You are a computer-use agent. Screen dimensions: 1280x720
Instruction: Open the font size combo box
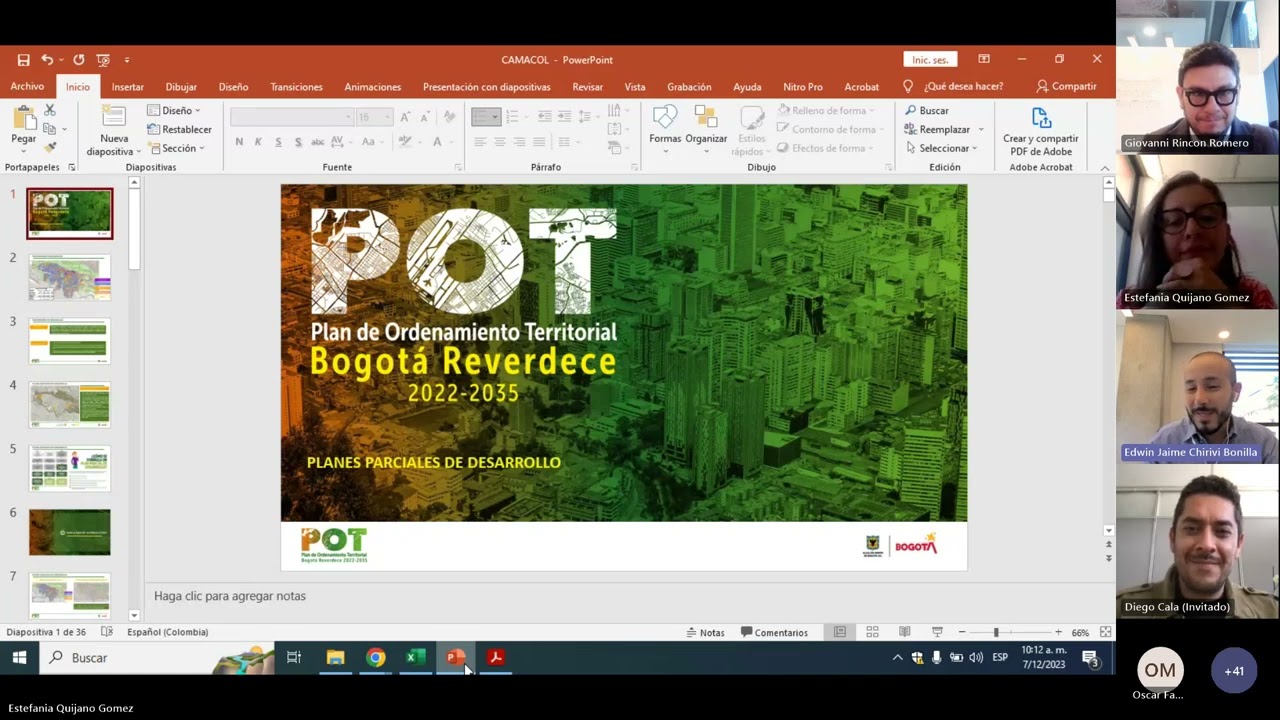point(374,117)
